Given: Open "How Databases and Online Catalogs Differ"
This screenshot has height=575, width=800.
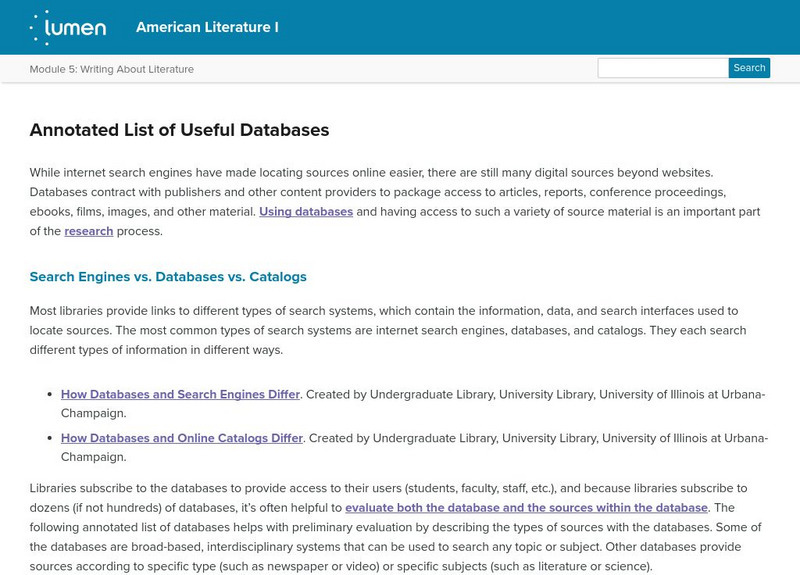Looking at the screenshot, I should (182, 438).
